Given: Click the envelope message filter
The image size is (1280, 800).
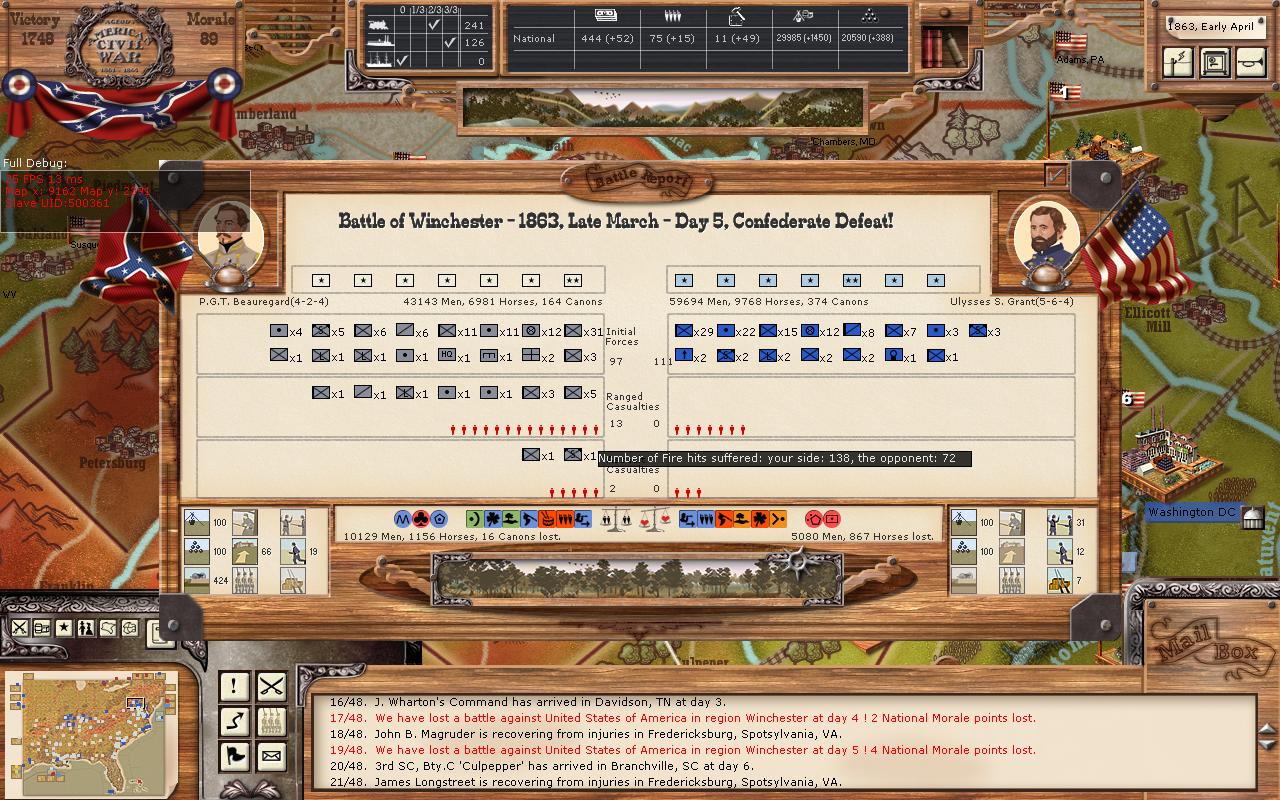Looking at the screenshot, I should coord(272,756).
